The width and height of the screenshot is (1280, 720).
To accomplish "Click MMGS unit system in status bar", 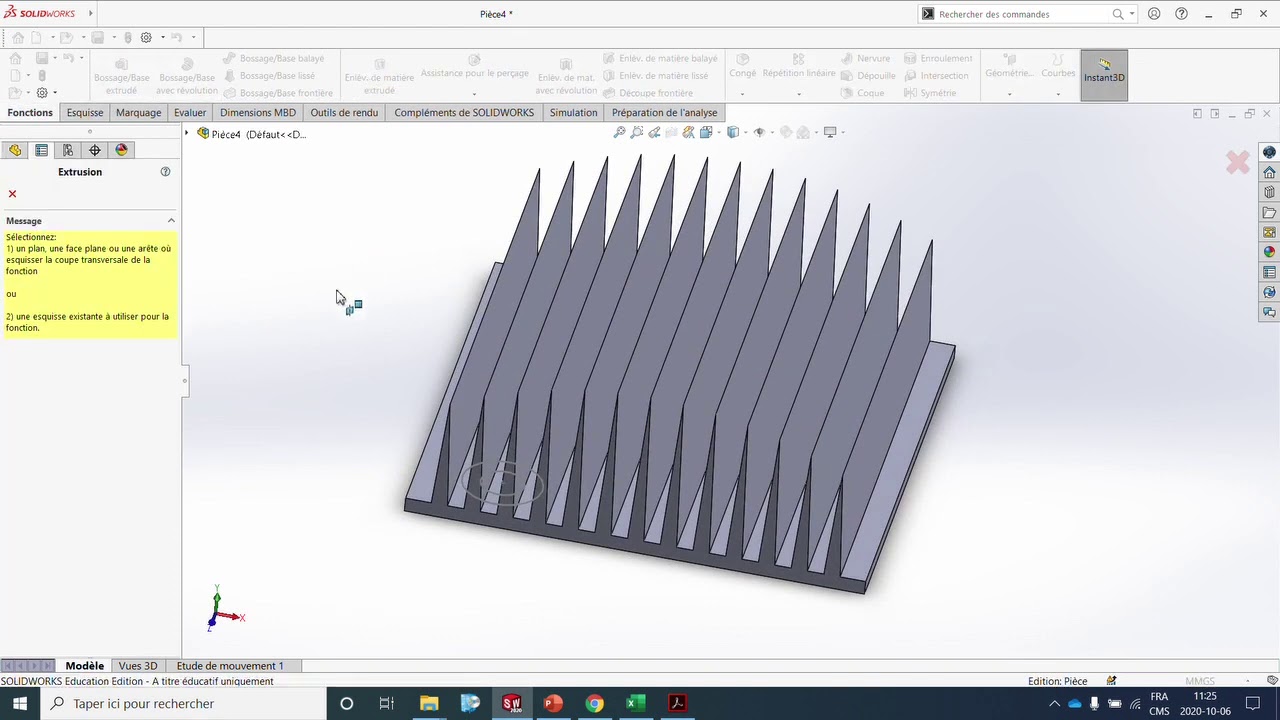I will click(1200, 681).
